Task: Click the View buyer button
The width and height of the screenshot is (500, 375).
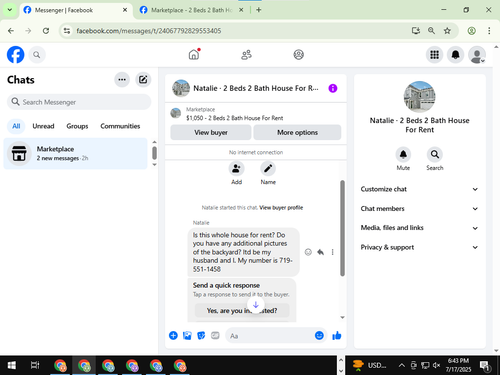Action: click(211, 132)
